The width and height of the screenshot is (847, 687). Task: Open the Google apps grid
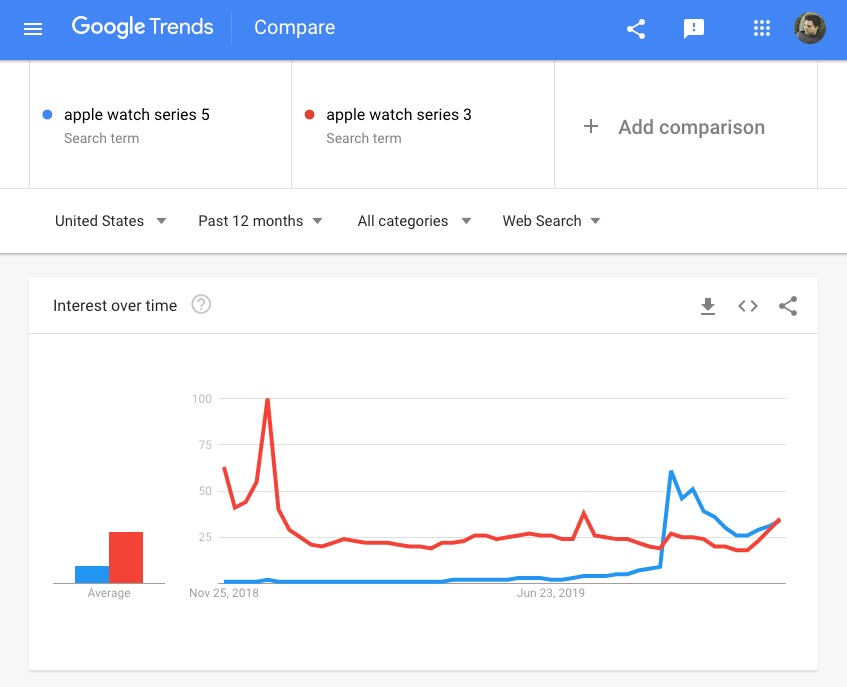click(x=762, y=28)
